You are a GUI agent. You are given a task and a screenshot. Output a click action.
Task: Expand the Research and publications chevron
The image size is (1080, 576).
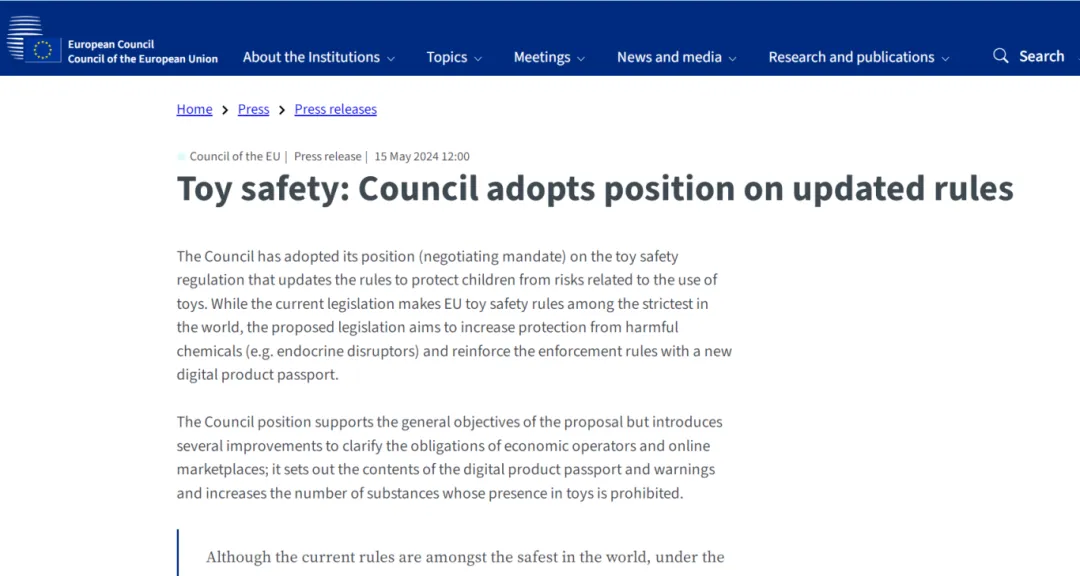coord(945,59)
